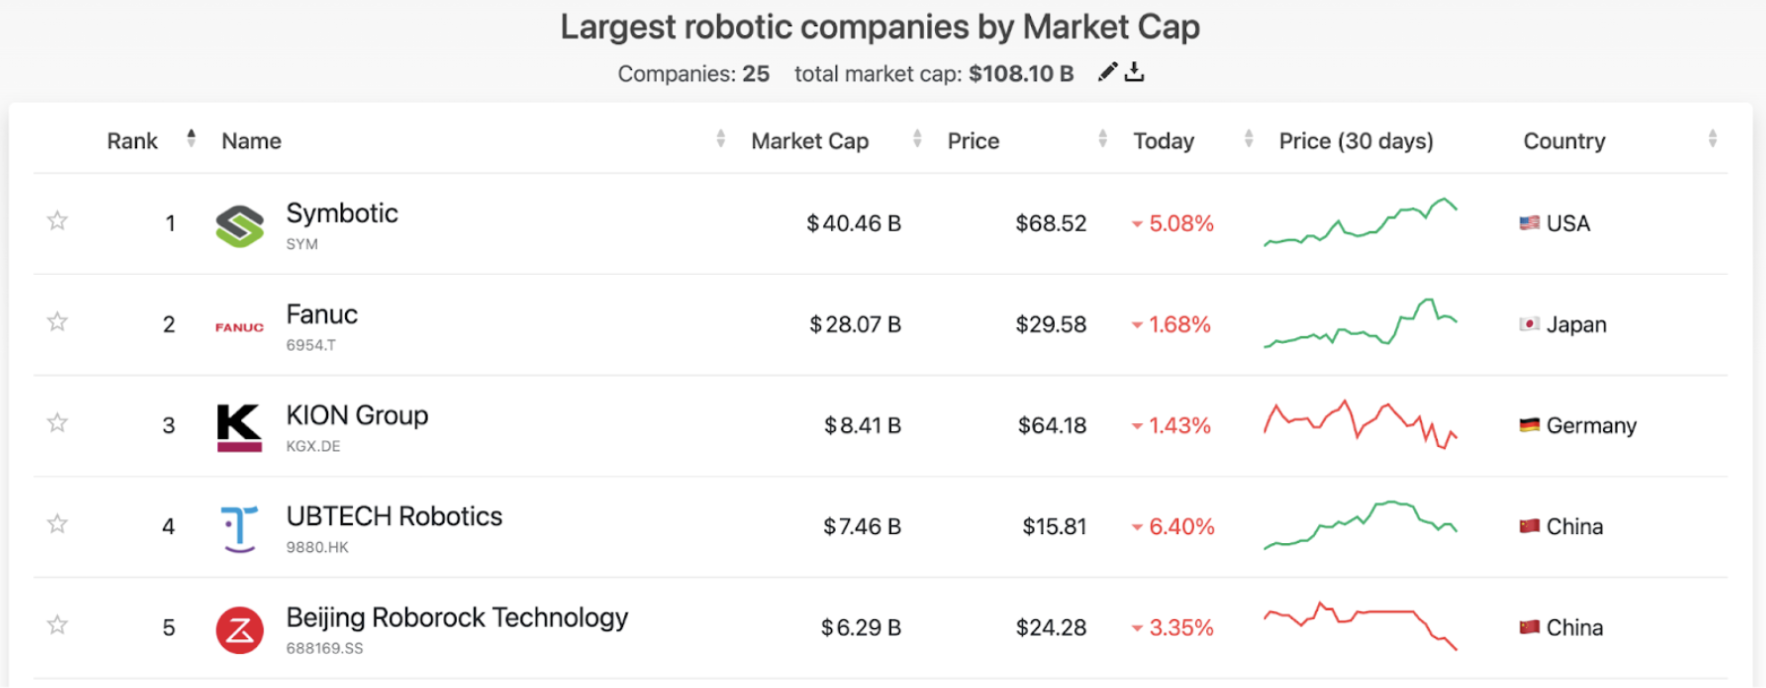
Task: Star Fanuc as a favorite
Action: click(57, 322)
